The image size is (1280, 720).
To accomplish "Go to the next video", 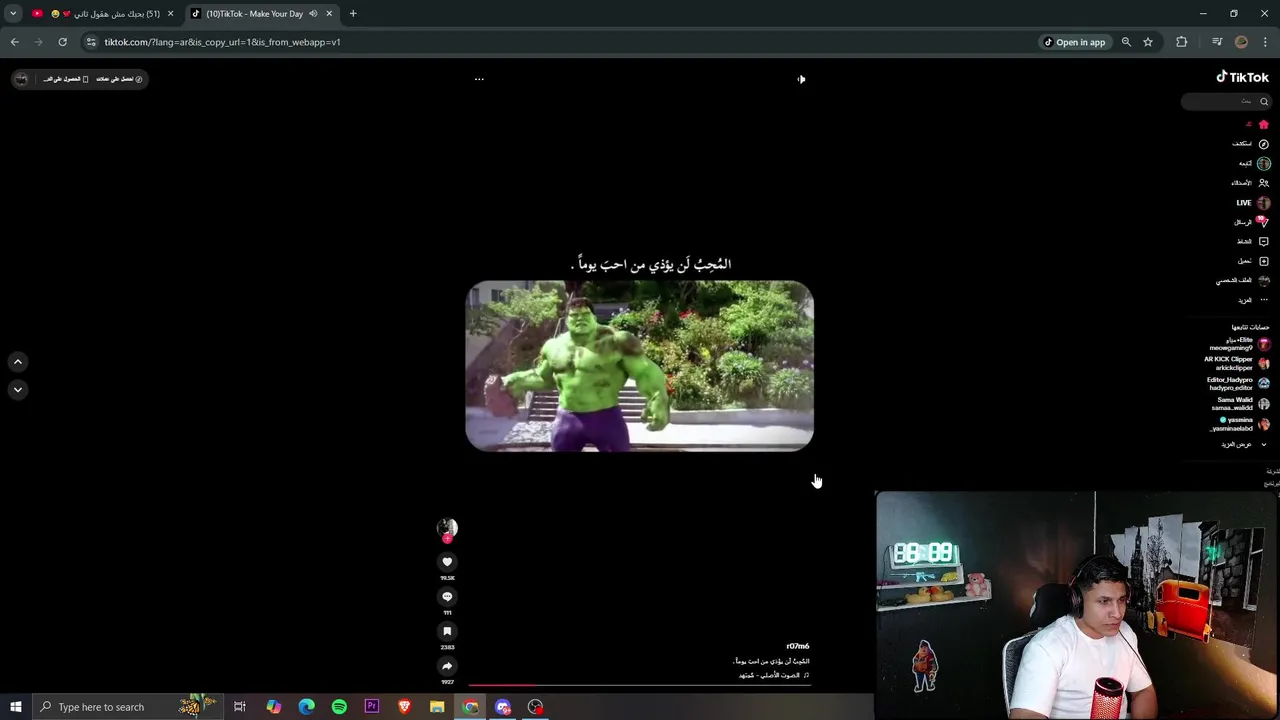I will (x=18, y=390).
